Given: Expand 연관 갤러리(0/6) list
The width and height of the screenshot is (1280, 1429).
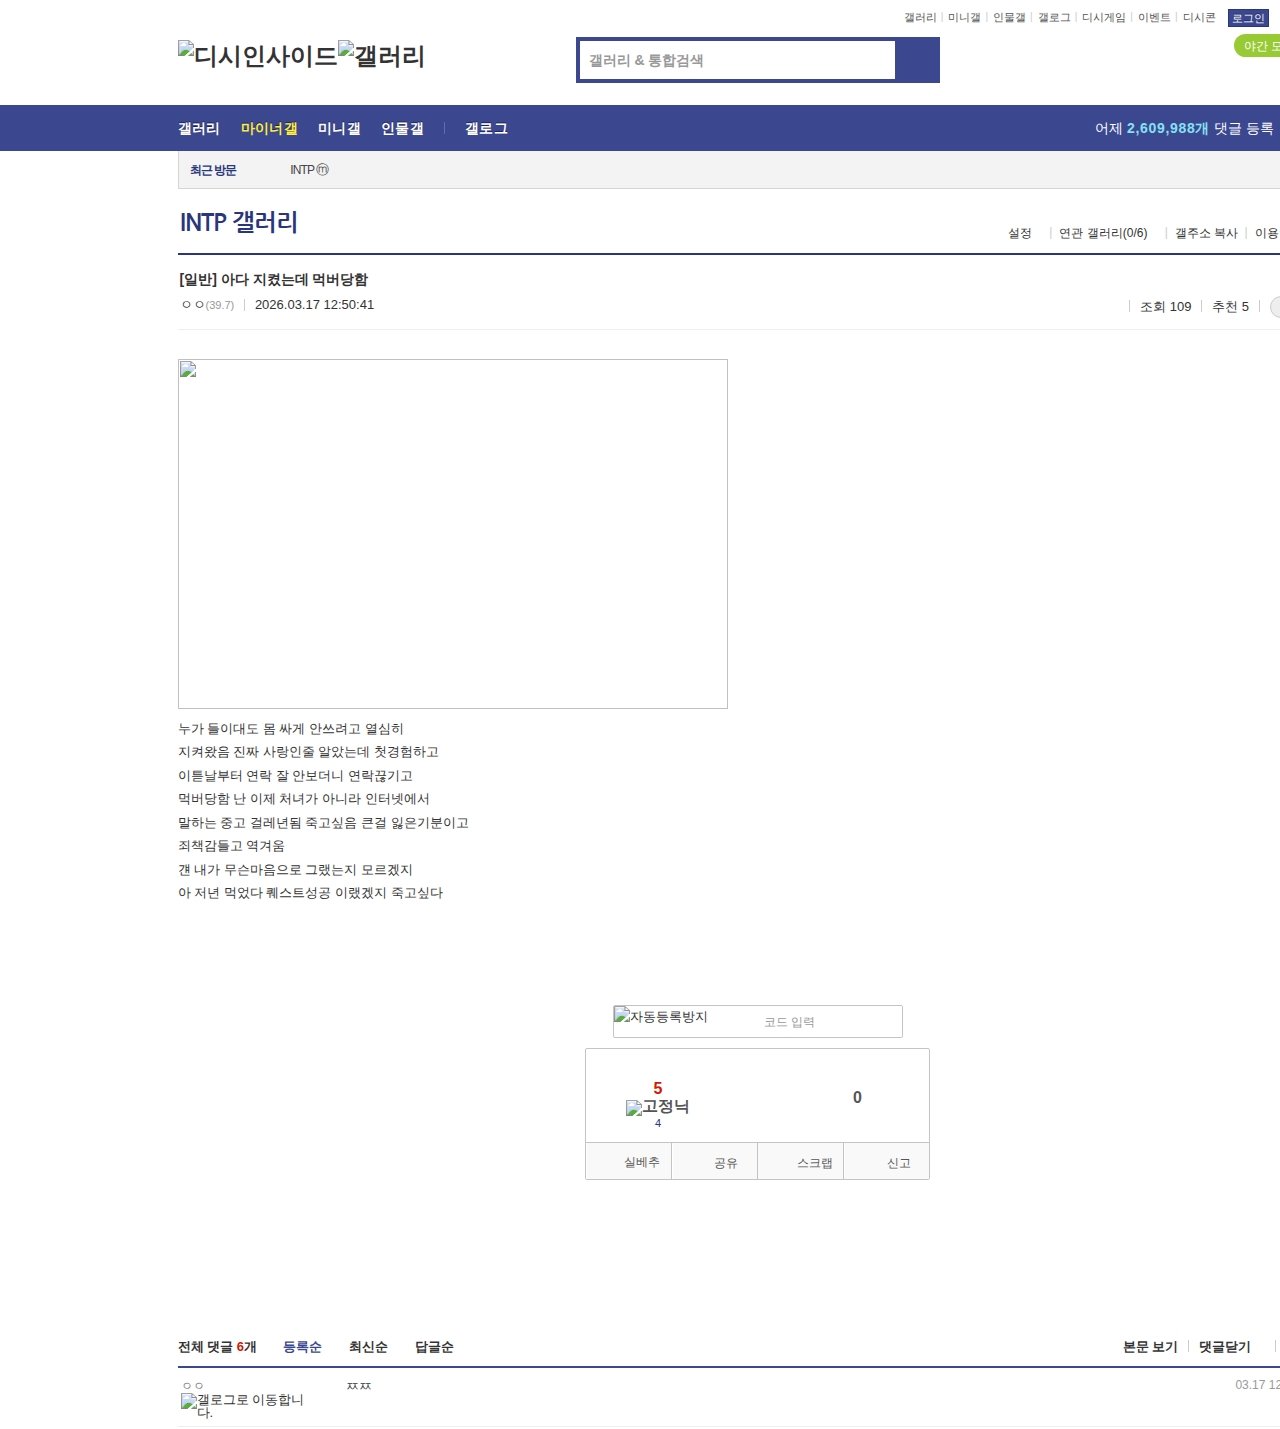Looking at the screenshot, I should [1102, 233].
